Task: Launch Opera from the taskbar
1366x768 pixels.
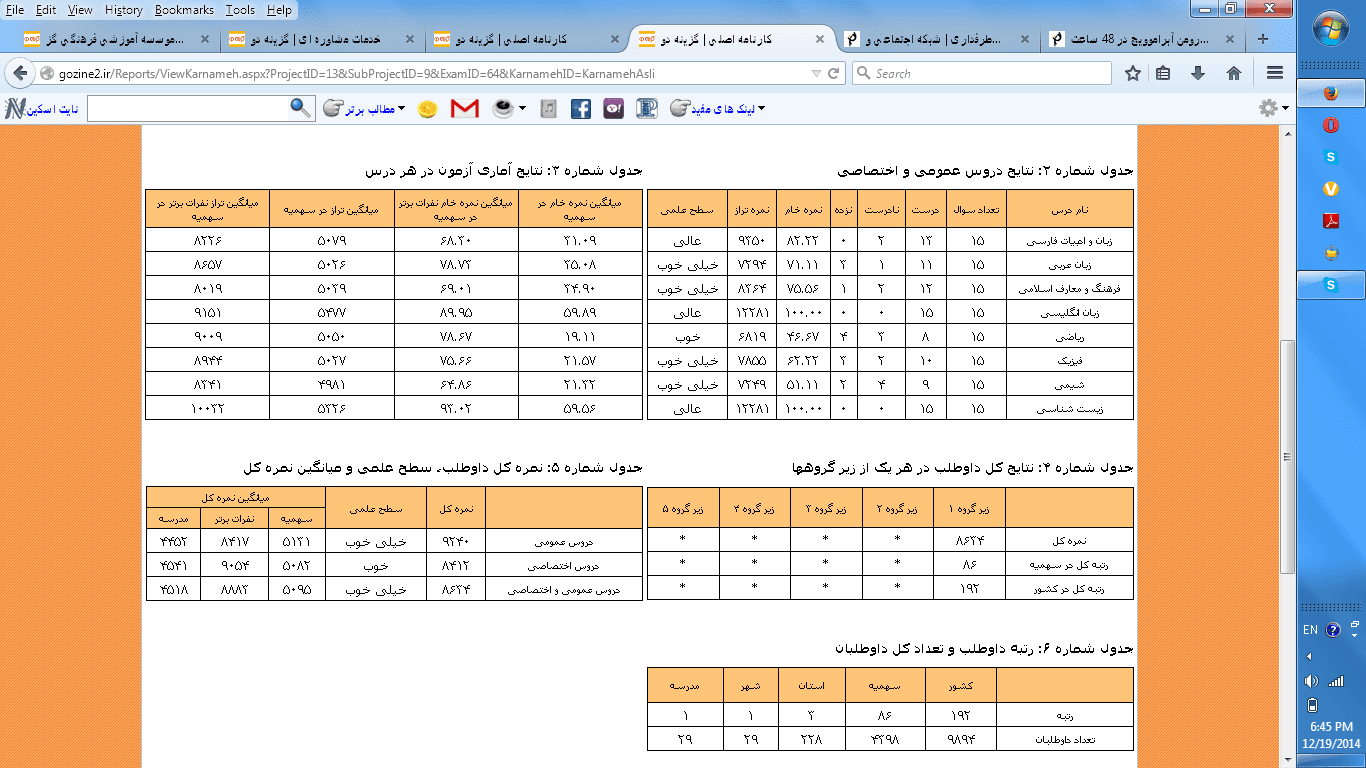Action: point(1330,125)
